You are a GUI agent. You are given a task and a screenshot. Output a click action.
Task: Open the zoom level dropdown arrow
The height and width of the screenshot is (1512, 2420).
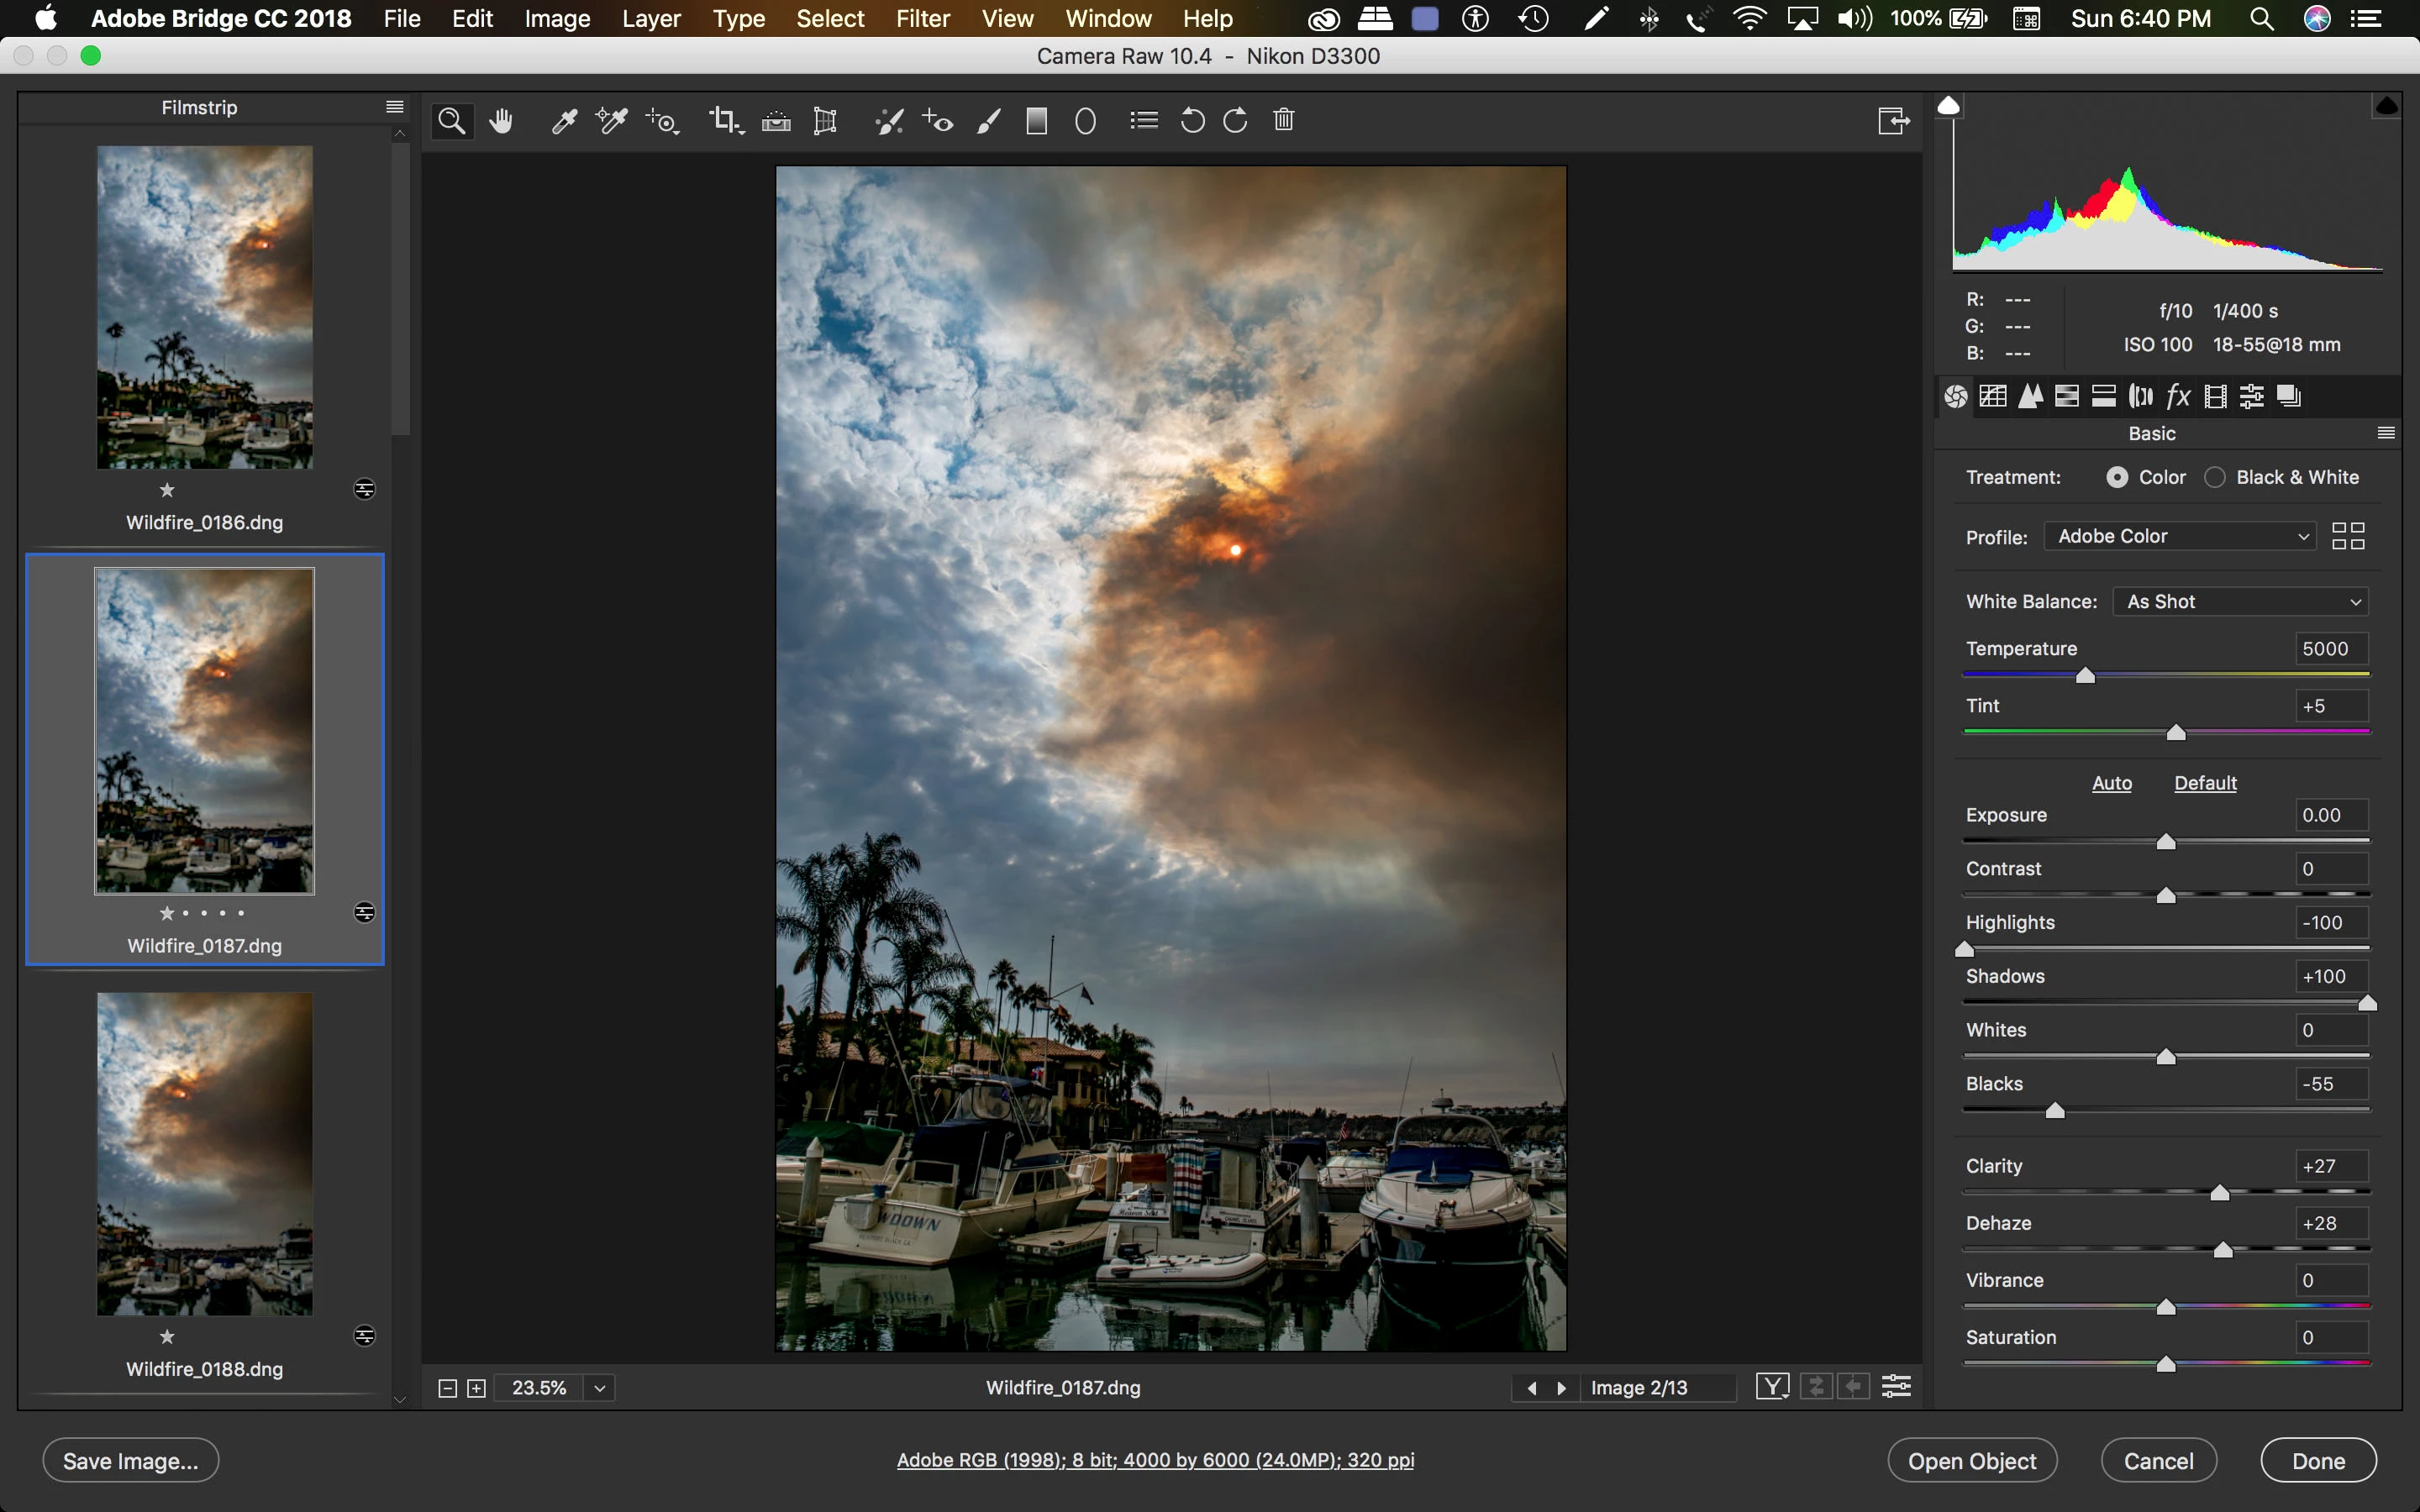600,1388
